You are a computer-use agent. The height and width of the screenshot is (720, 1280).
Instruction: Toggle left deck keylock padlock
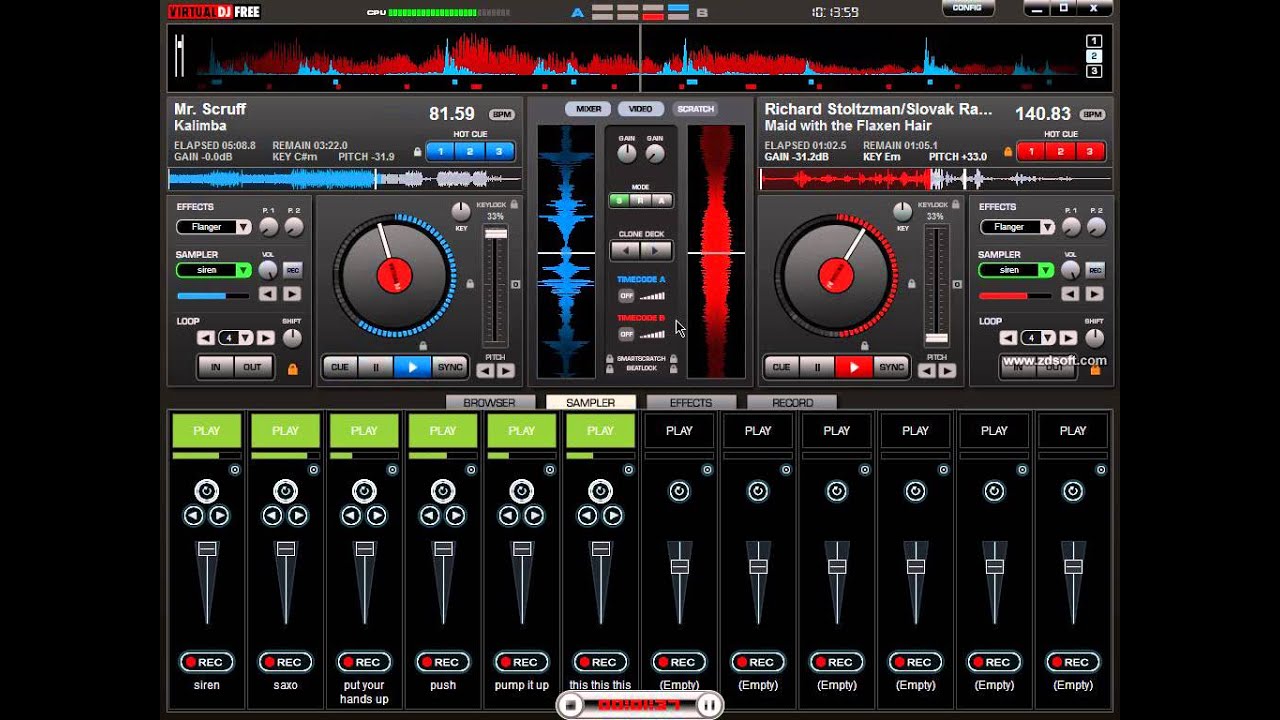514,204
